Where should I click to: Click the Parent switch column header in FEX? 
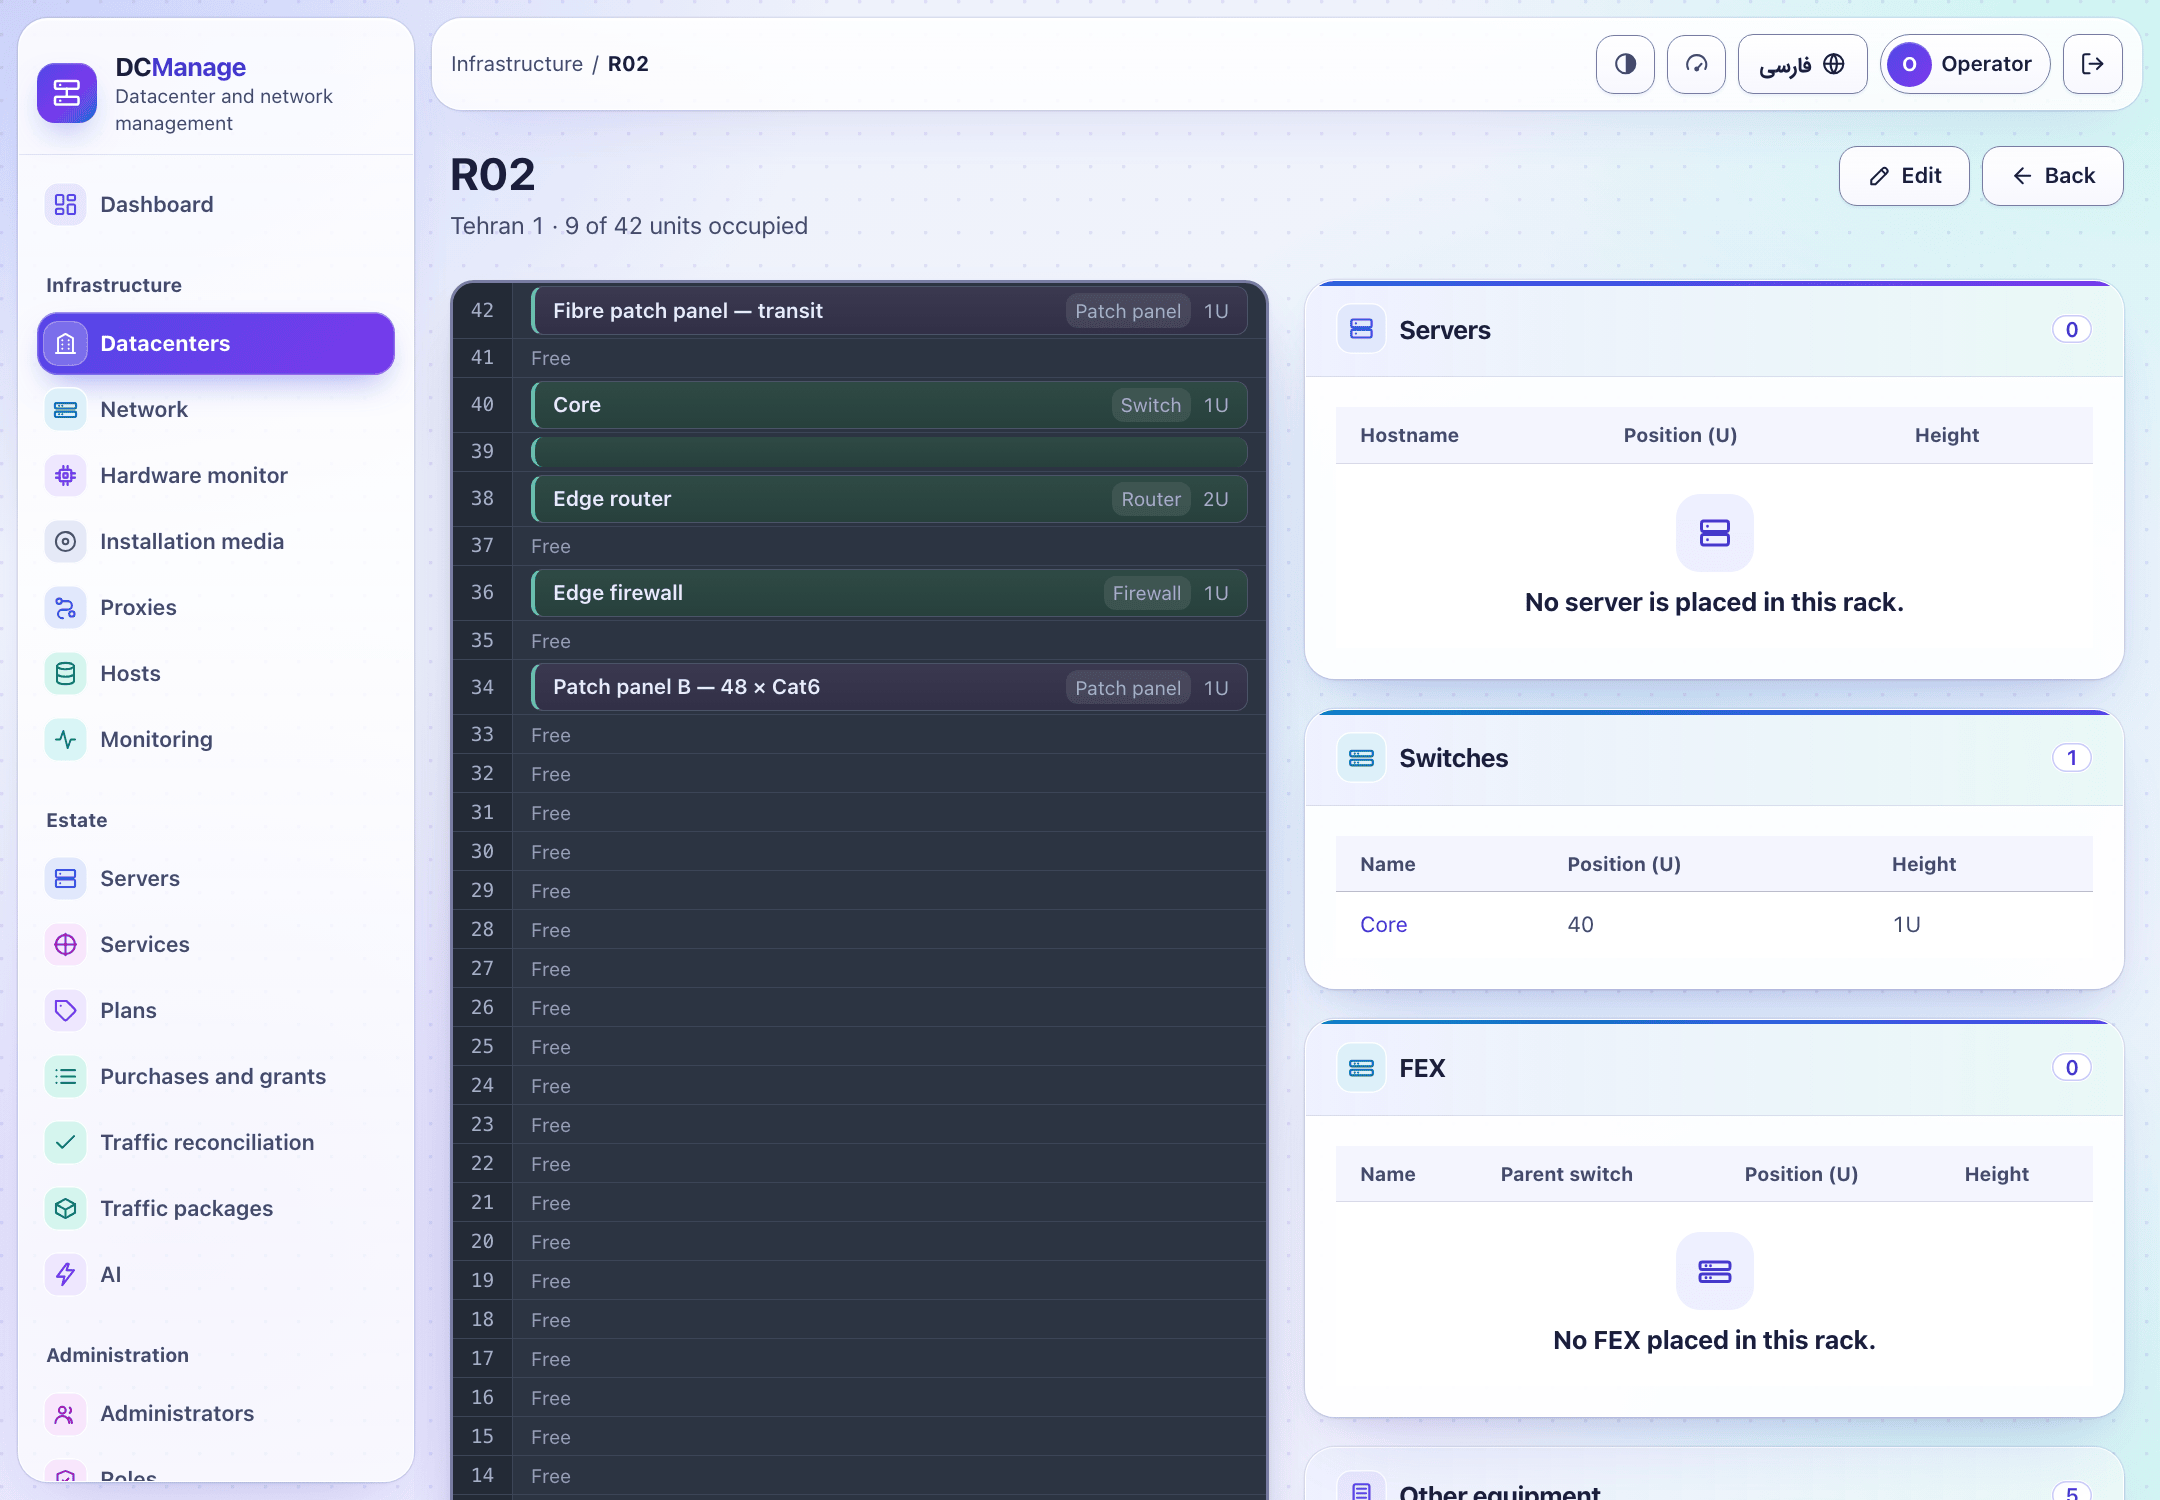tap(1566, 1174)
